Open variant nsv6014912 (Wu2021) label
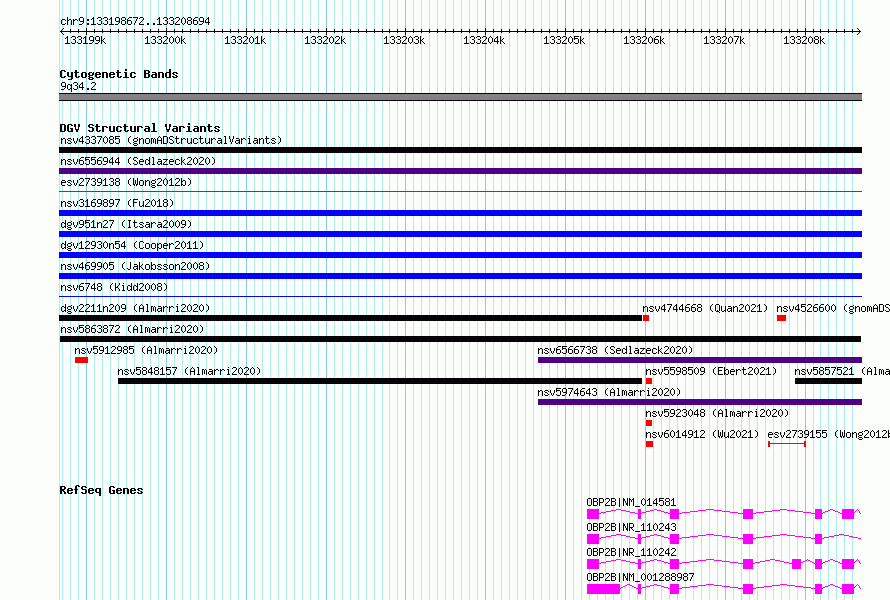The width and height of the screenshot is (890, 600). 702,434
